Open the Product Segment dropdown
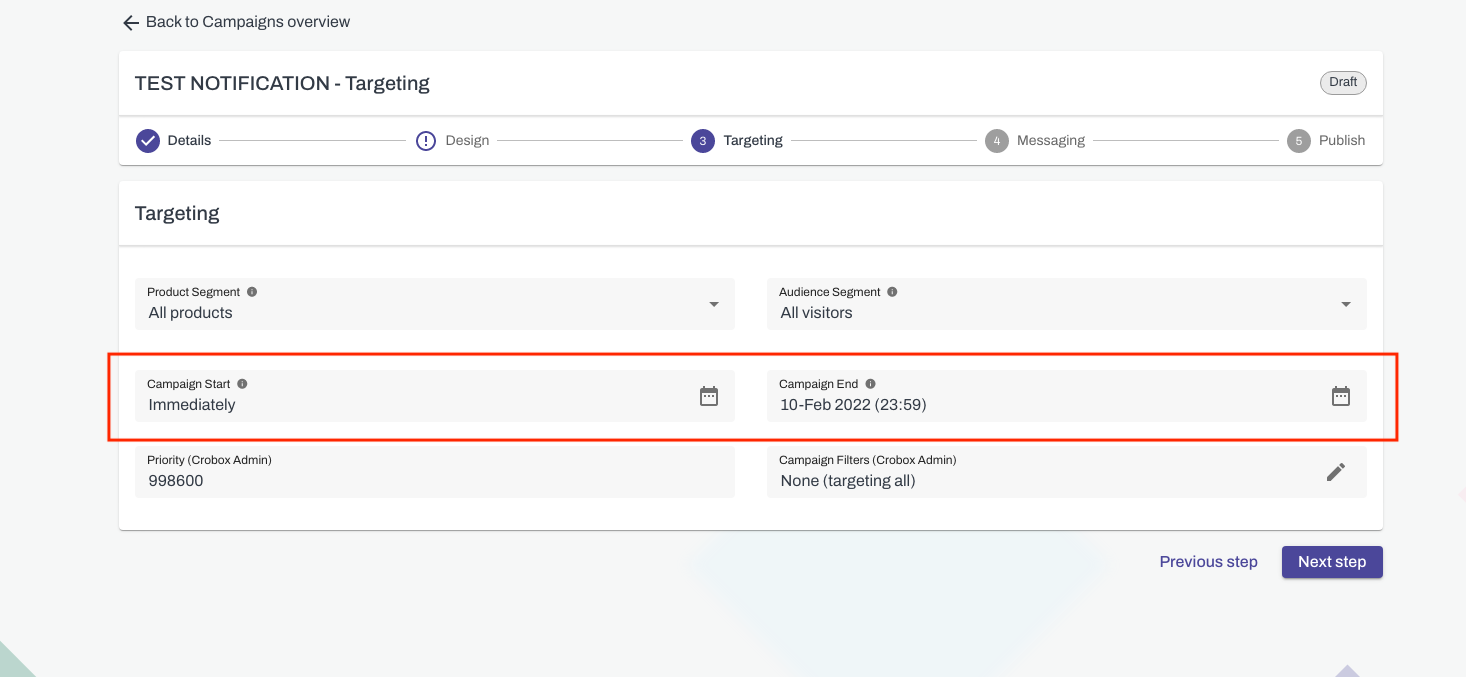Screen dimensions: 1466x677 [714, 304]
